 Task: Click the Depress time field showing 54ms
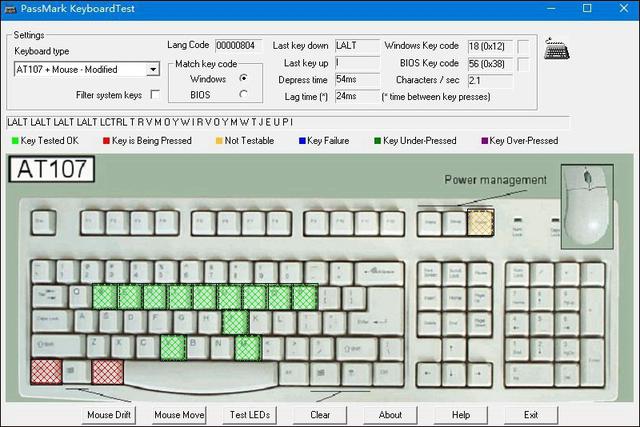click(357, 79)
